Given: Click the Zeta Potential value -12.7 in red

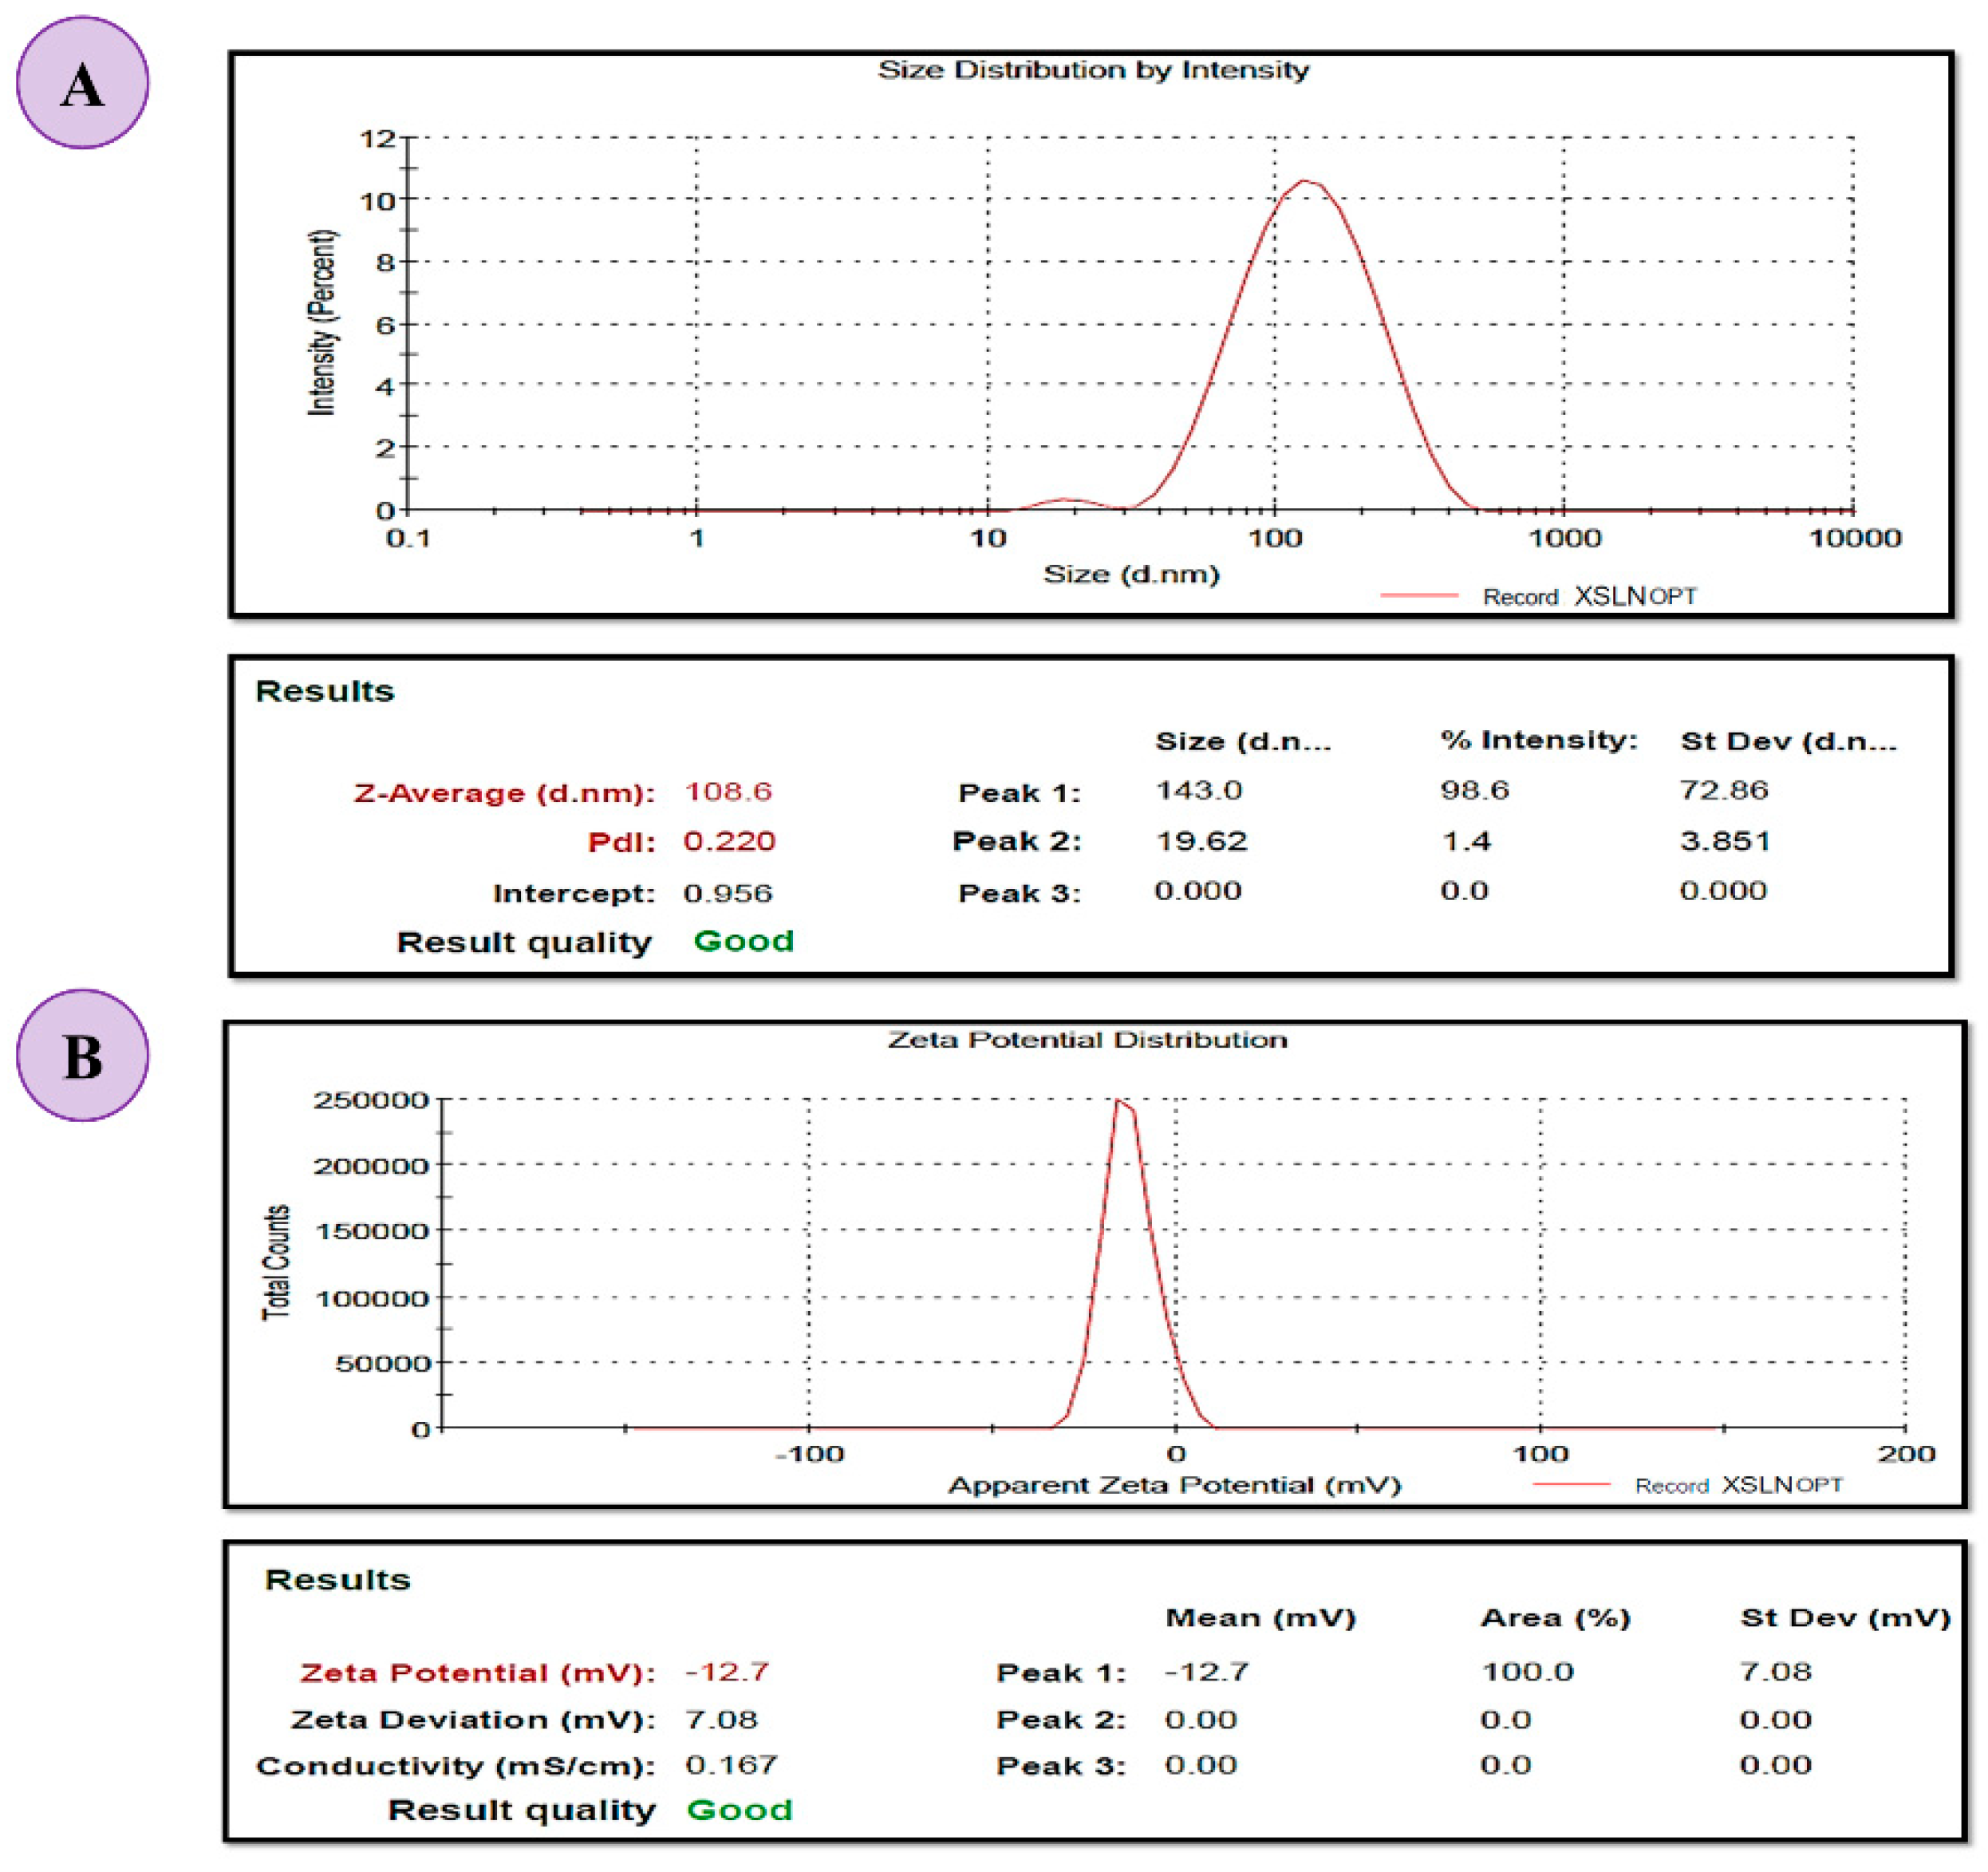Looking at the screenshot, I should 727,1672.
